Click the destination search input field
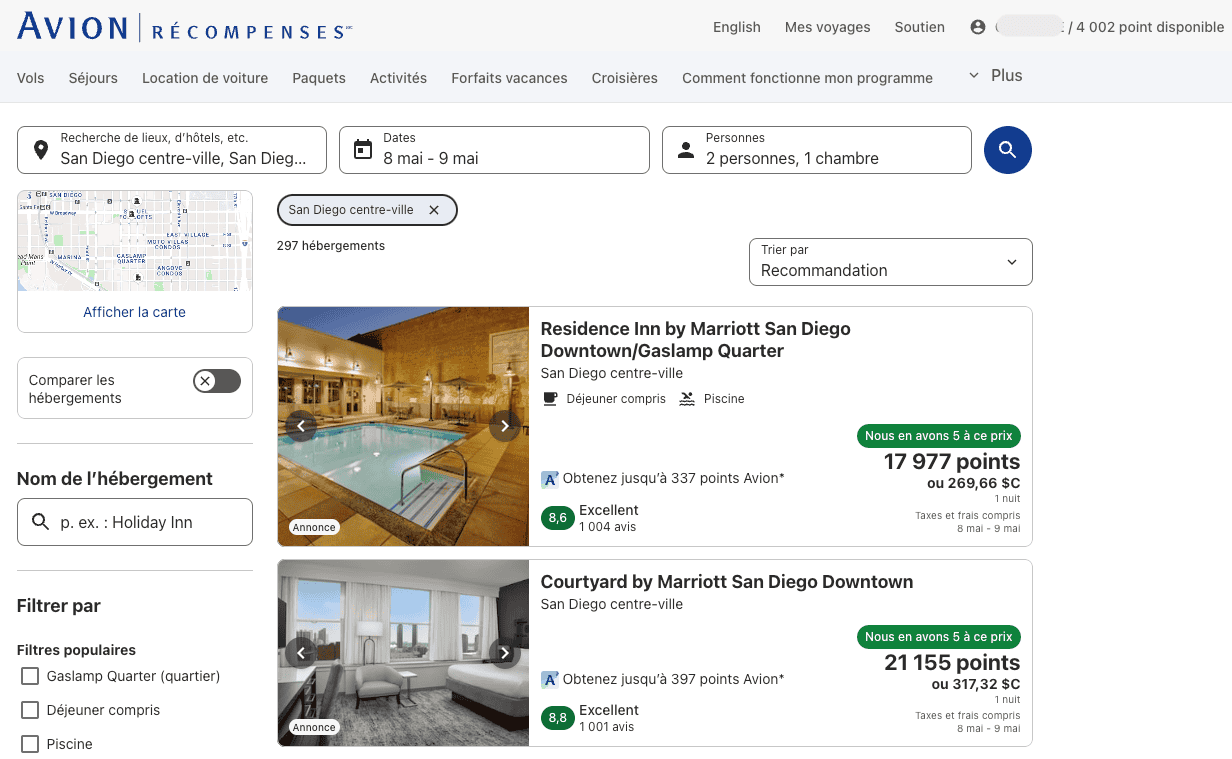1232x759 pixels. click(172, 150)
